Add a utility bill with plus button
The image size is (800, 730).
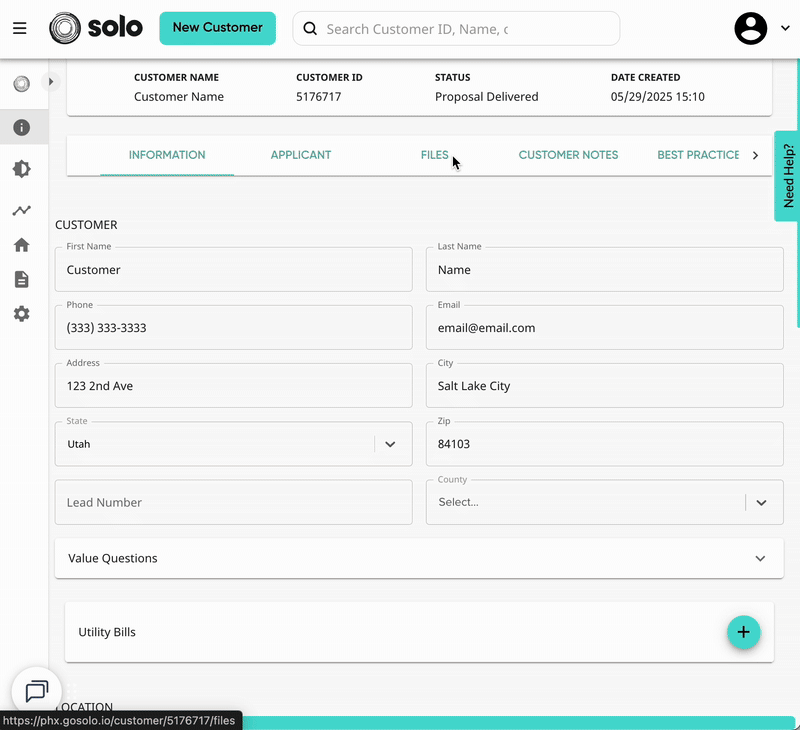tap(743, 632)
